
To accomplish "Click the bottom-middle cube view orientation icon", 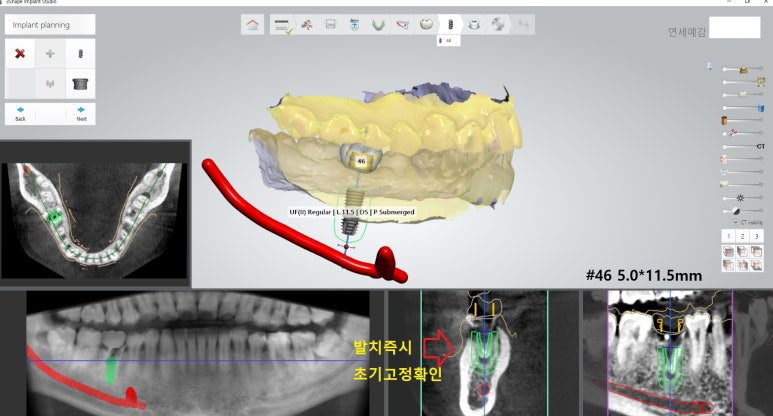I will (742, 265).
